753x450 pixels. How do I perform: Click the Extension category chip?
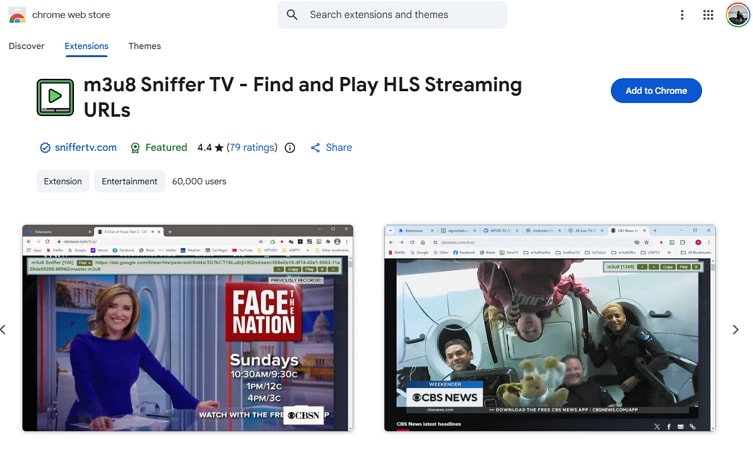[x=63, y=181]
